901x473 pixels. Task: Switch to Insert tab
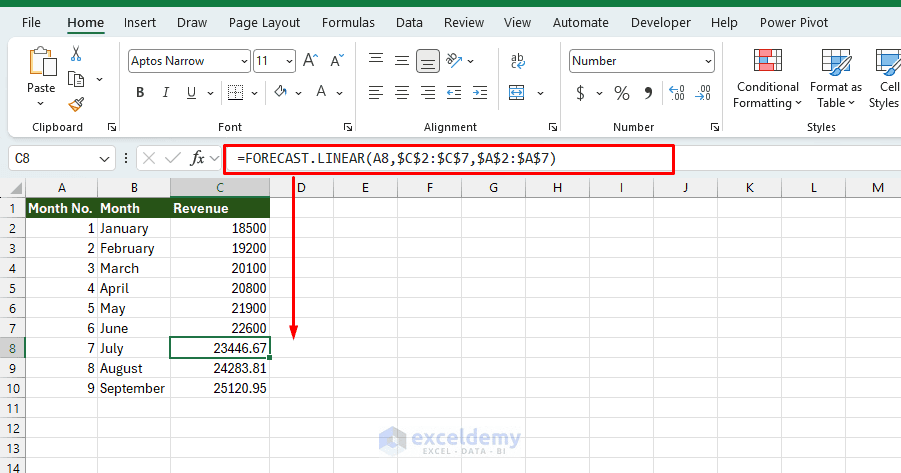click(140, 22)
